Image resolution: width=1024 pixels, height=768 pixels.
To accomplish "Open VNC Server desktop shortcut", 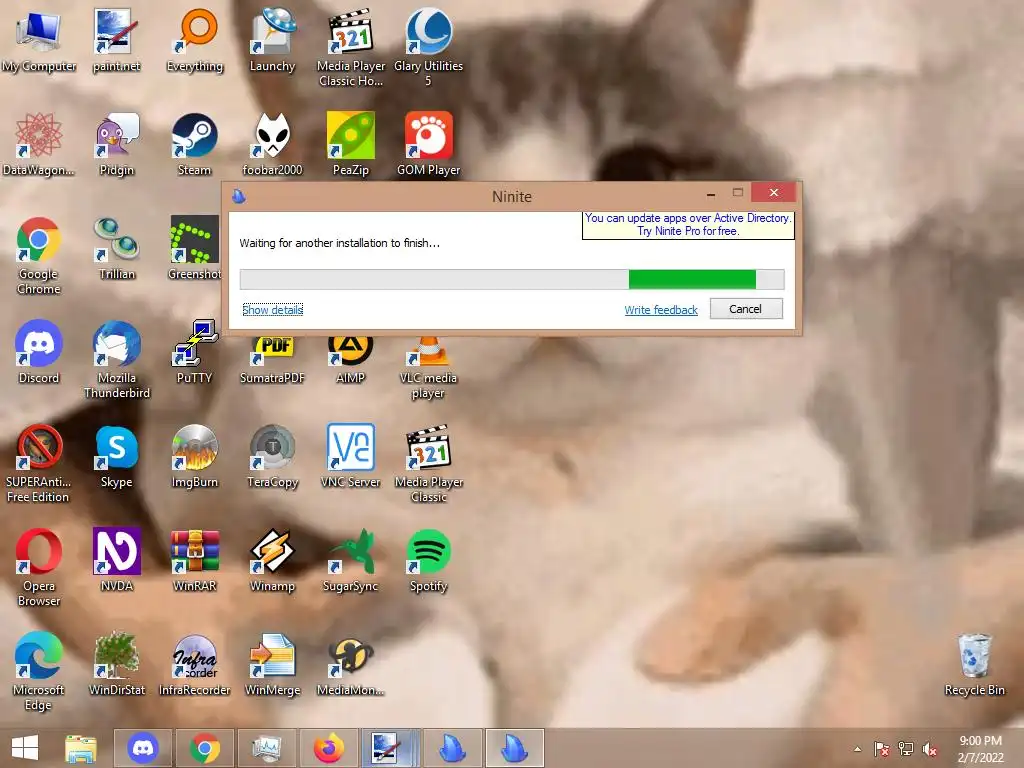I will [x=351, y=456].
